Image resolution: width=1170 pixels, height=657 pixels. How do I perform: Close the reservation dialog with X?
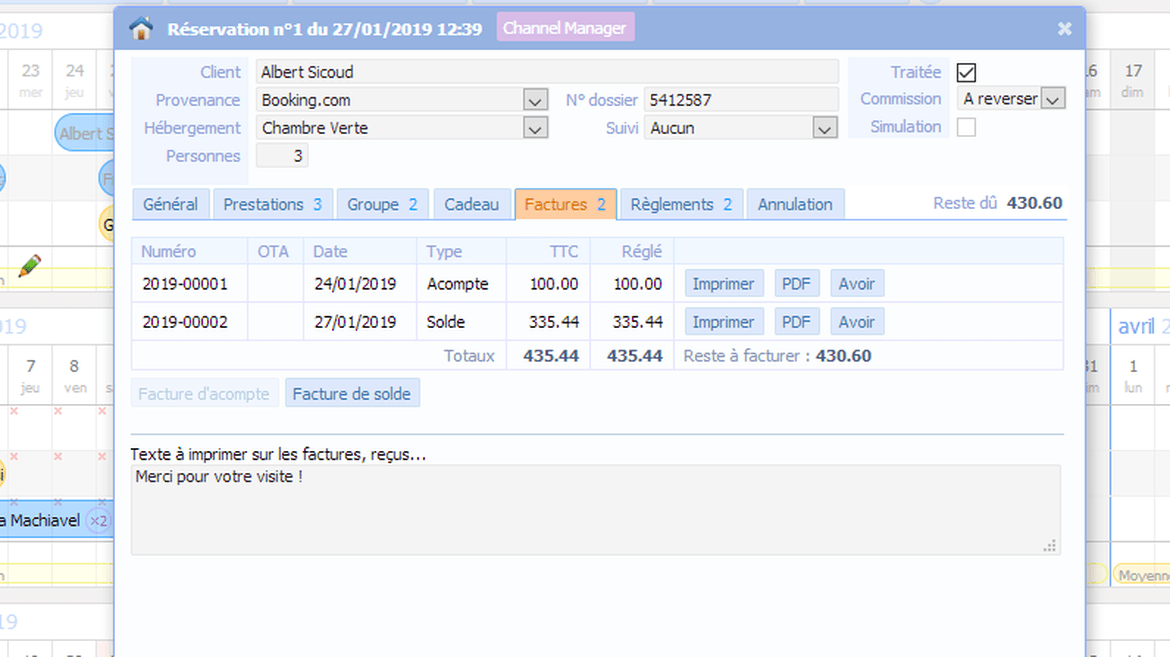[x=1064, y=29]
